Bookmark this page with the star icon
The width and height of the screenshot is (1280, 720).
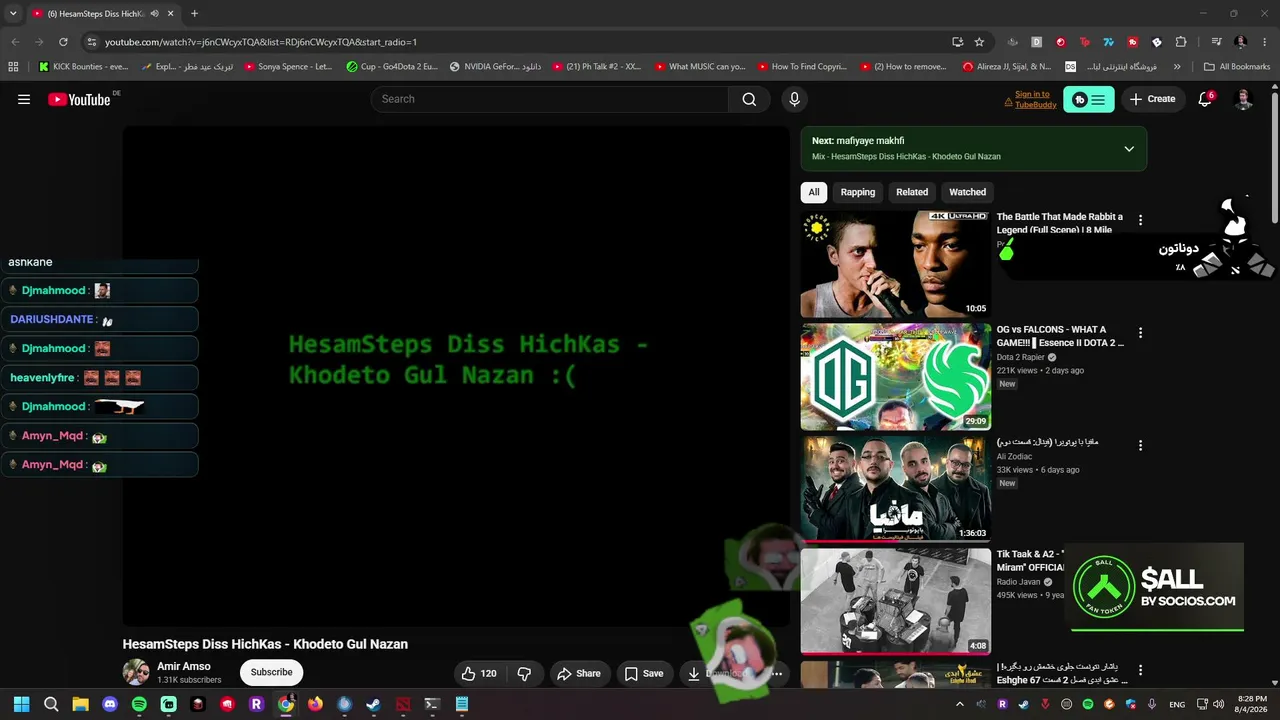(979, 42)
